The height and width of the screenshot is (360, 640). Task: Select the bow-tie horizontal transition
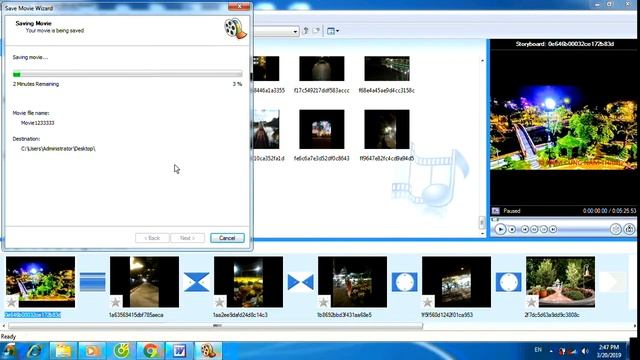coord(300,282)
